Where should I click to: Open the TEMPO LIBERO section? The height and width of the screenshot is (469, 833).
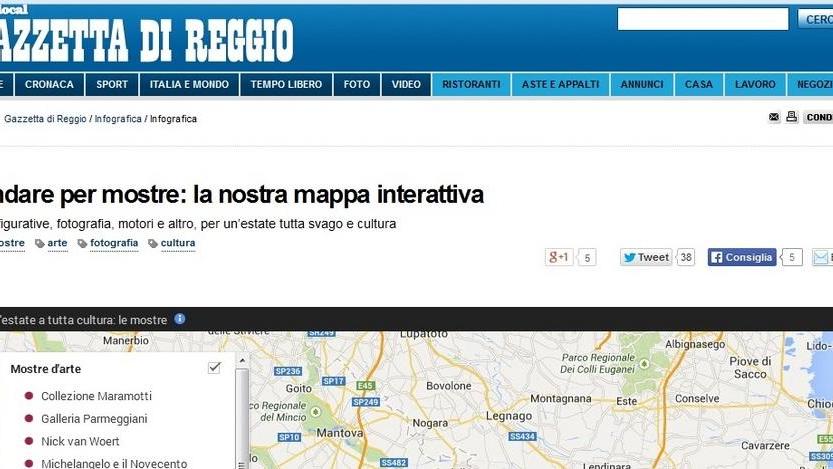286,84
